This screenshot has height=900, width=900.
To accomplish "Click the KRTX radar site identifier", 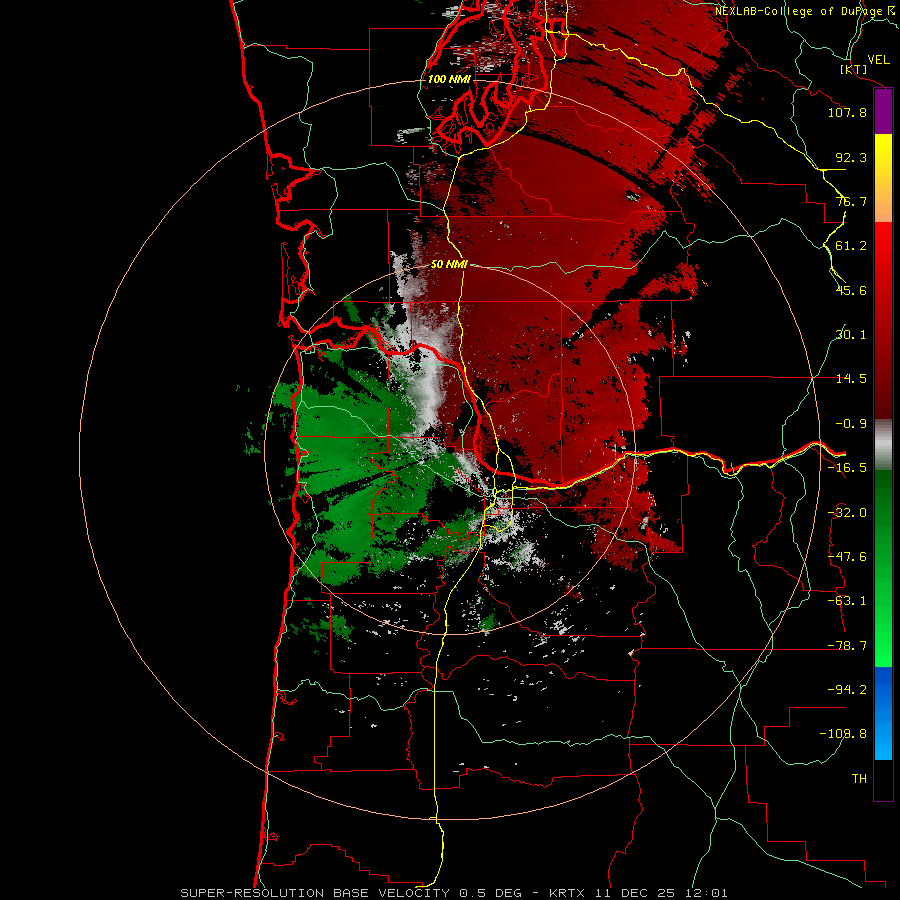I will pyautogui.click(x=567, y=893).
